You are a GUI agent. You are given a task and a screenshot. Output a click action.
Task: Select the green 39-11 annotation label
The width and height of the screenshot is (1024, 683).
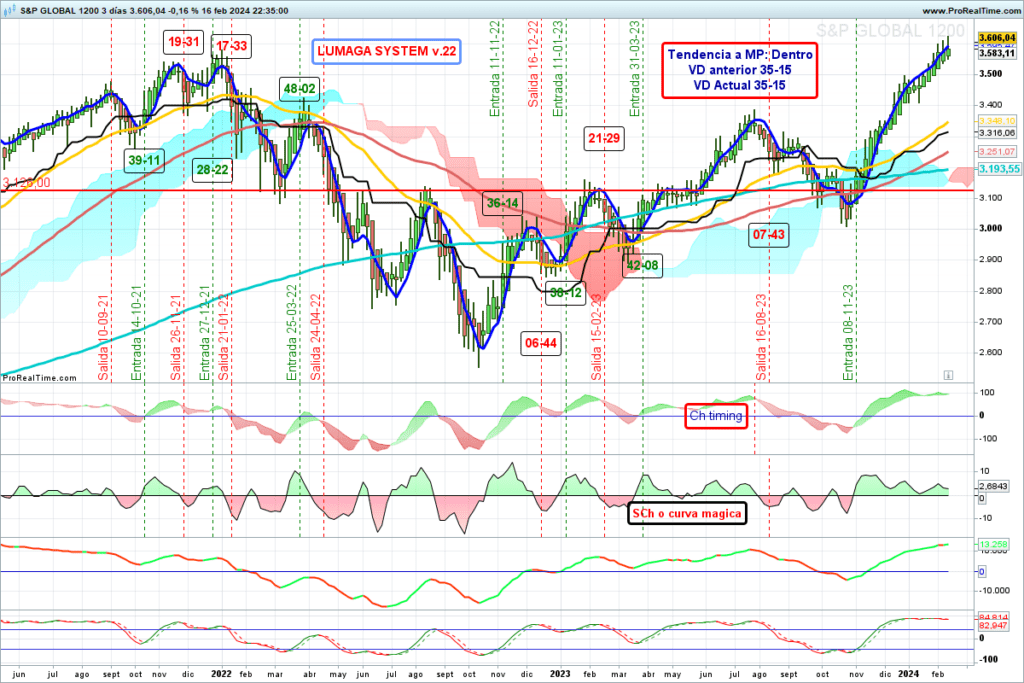click(144, 161)
